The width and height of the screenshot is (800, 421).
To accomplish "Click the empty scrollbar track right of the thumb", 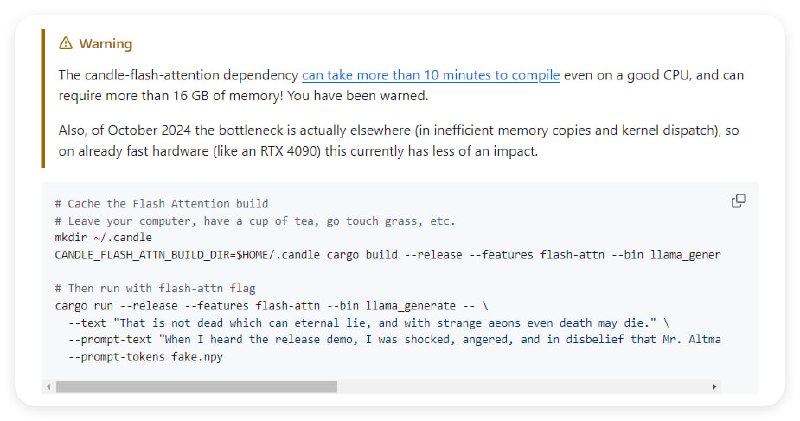I will tap(520, 386).
